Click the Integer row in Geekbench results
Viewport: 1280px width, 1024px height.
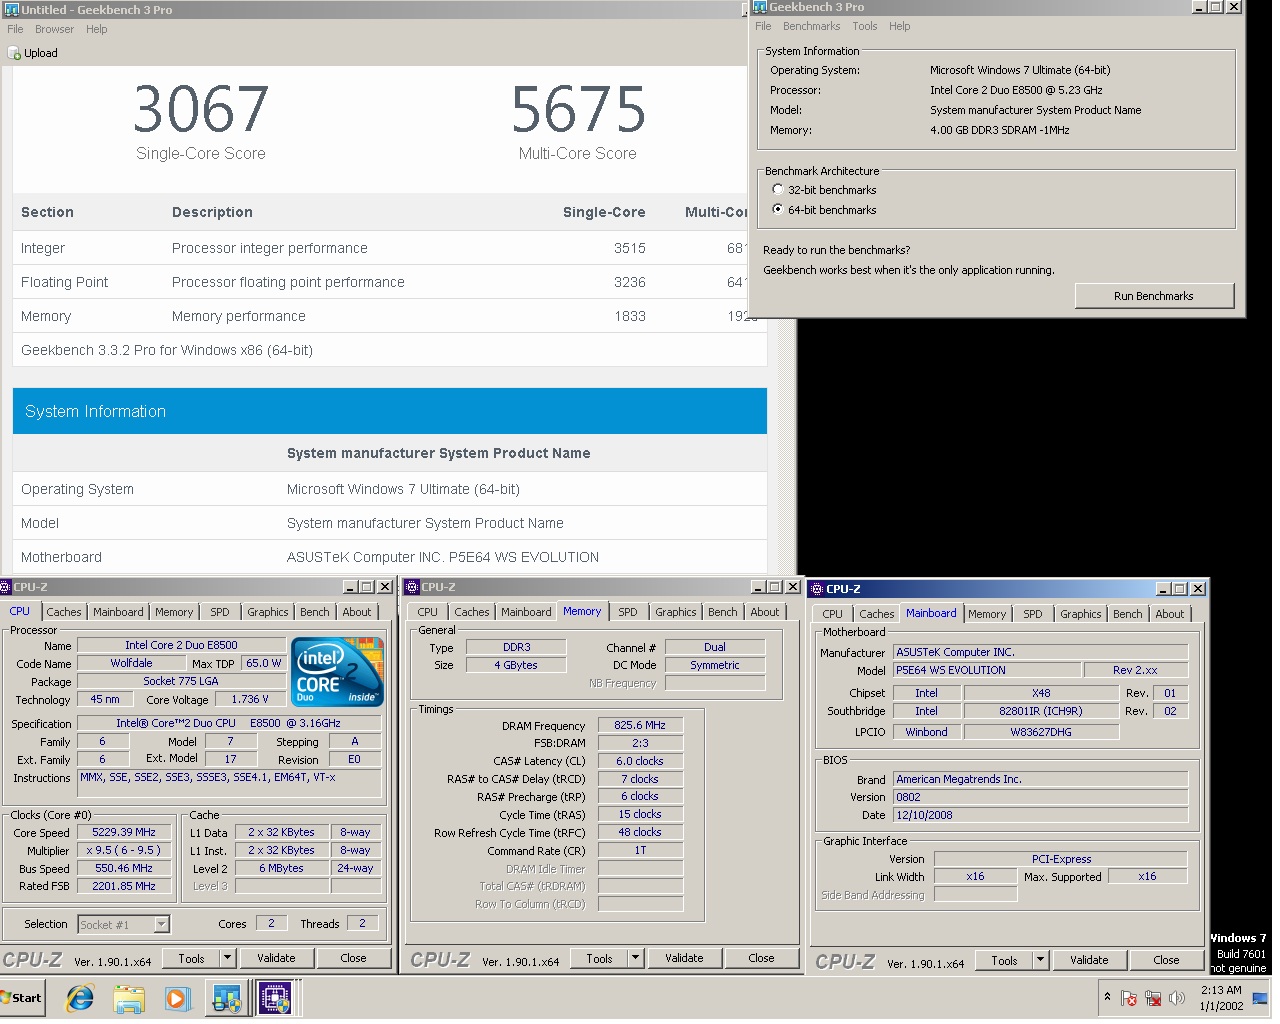[390, 248]
